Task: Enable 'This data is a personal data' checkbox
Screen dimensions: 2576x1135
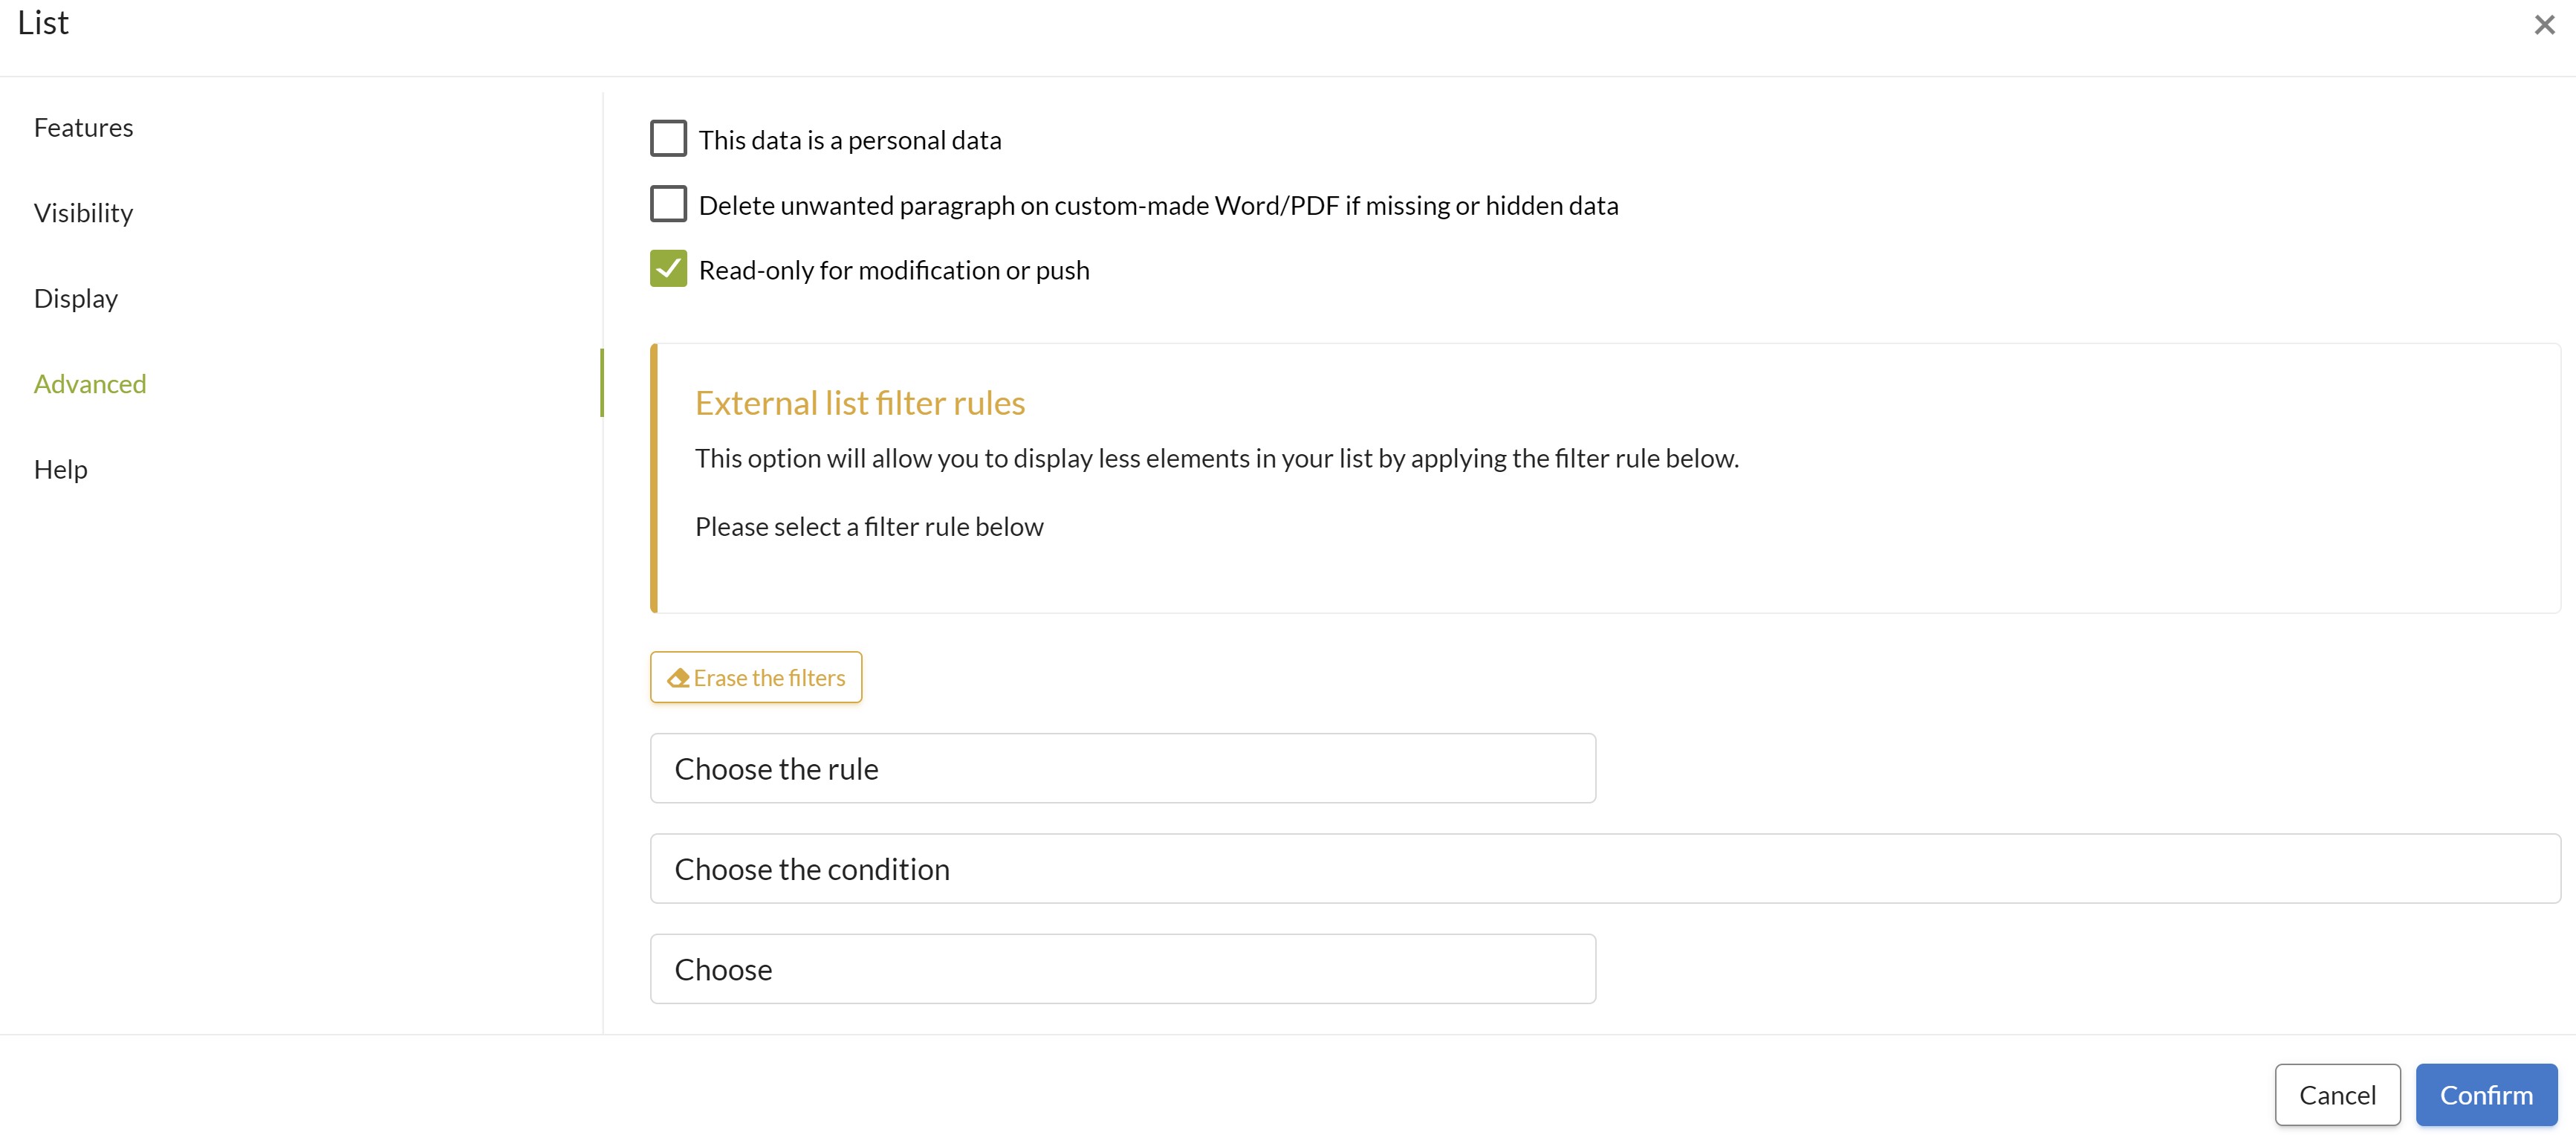Action: (667, 138)
